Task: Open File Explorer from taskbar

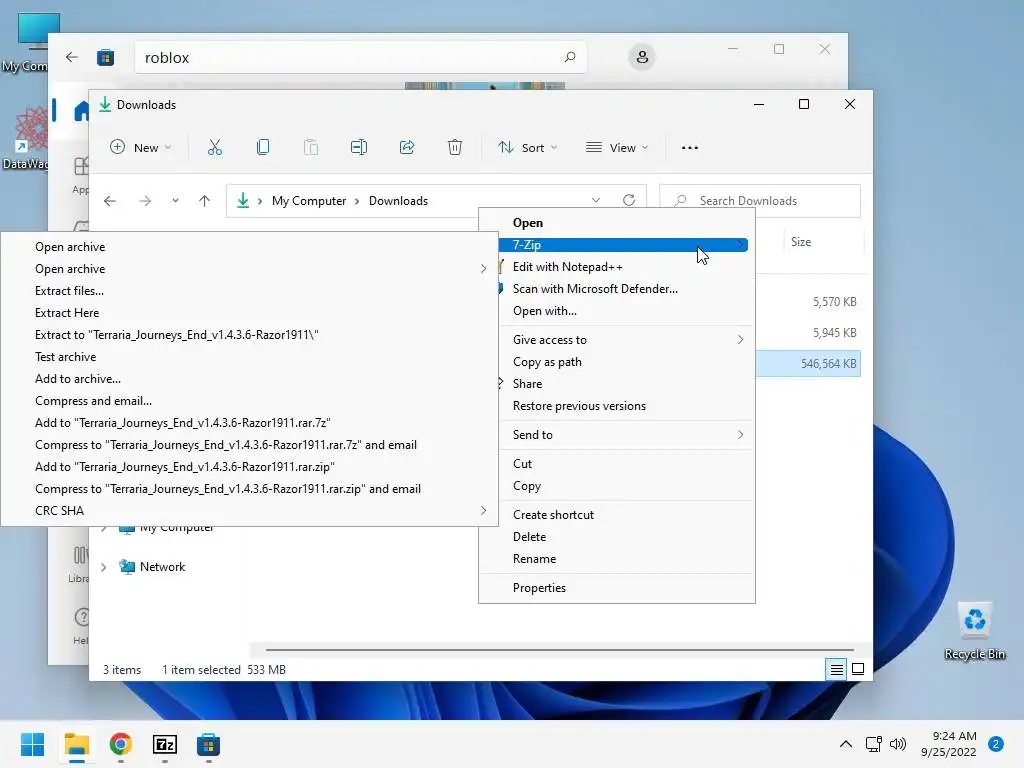Action: (76, 744)
